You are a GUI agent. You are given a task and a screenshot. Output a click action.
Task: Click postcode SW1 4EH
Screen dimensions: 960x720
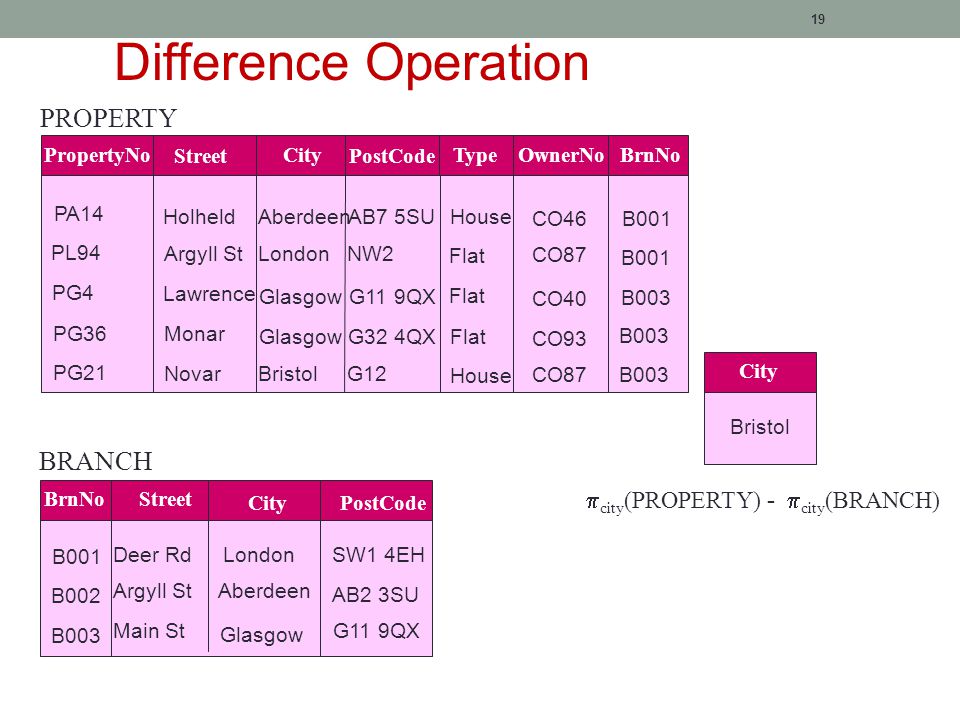click(x=378, y=555)
